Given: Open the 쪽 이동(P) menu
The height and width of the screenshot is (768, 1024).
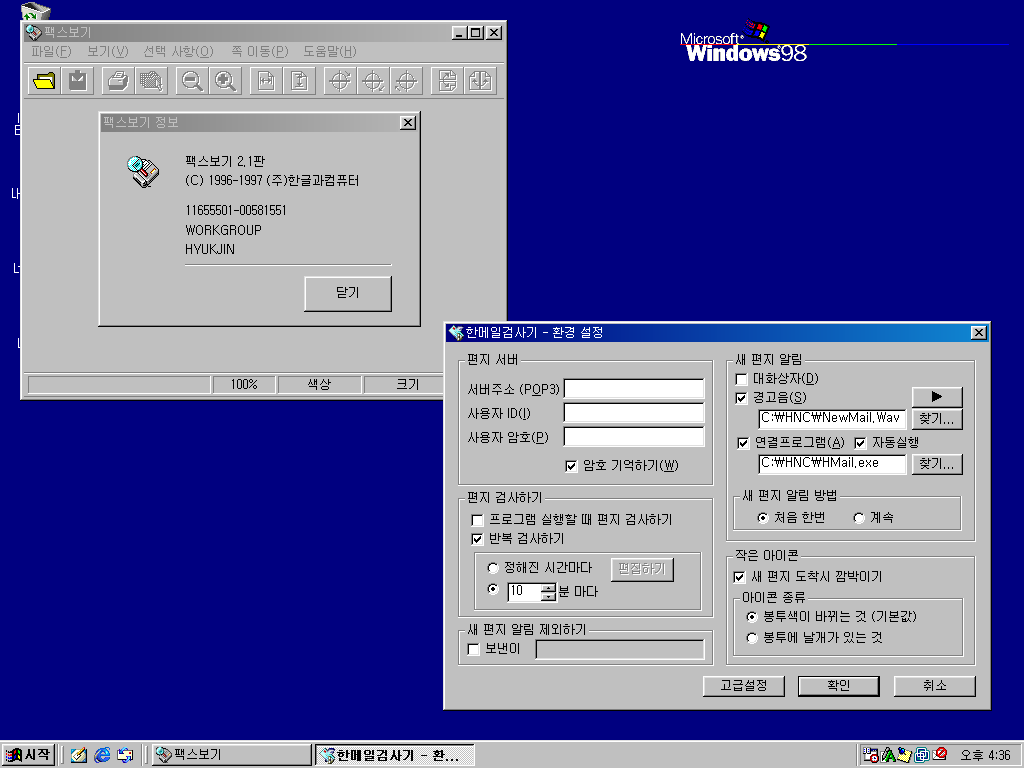Looking at the screenshot, I should pyautogui.click(x=259, y=51).
